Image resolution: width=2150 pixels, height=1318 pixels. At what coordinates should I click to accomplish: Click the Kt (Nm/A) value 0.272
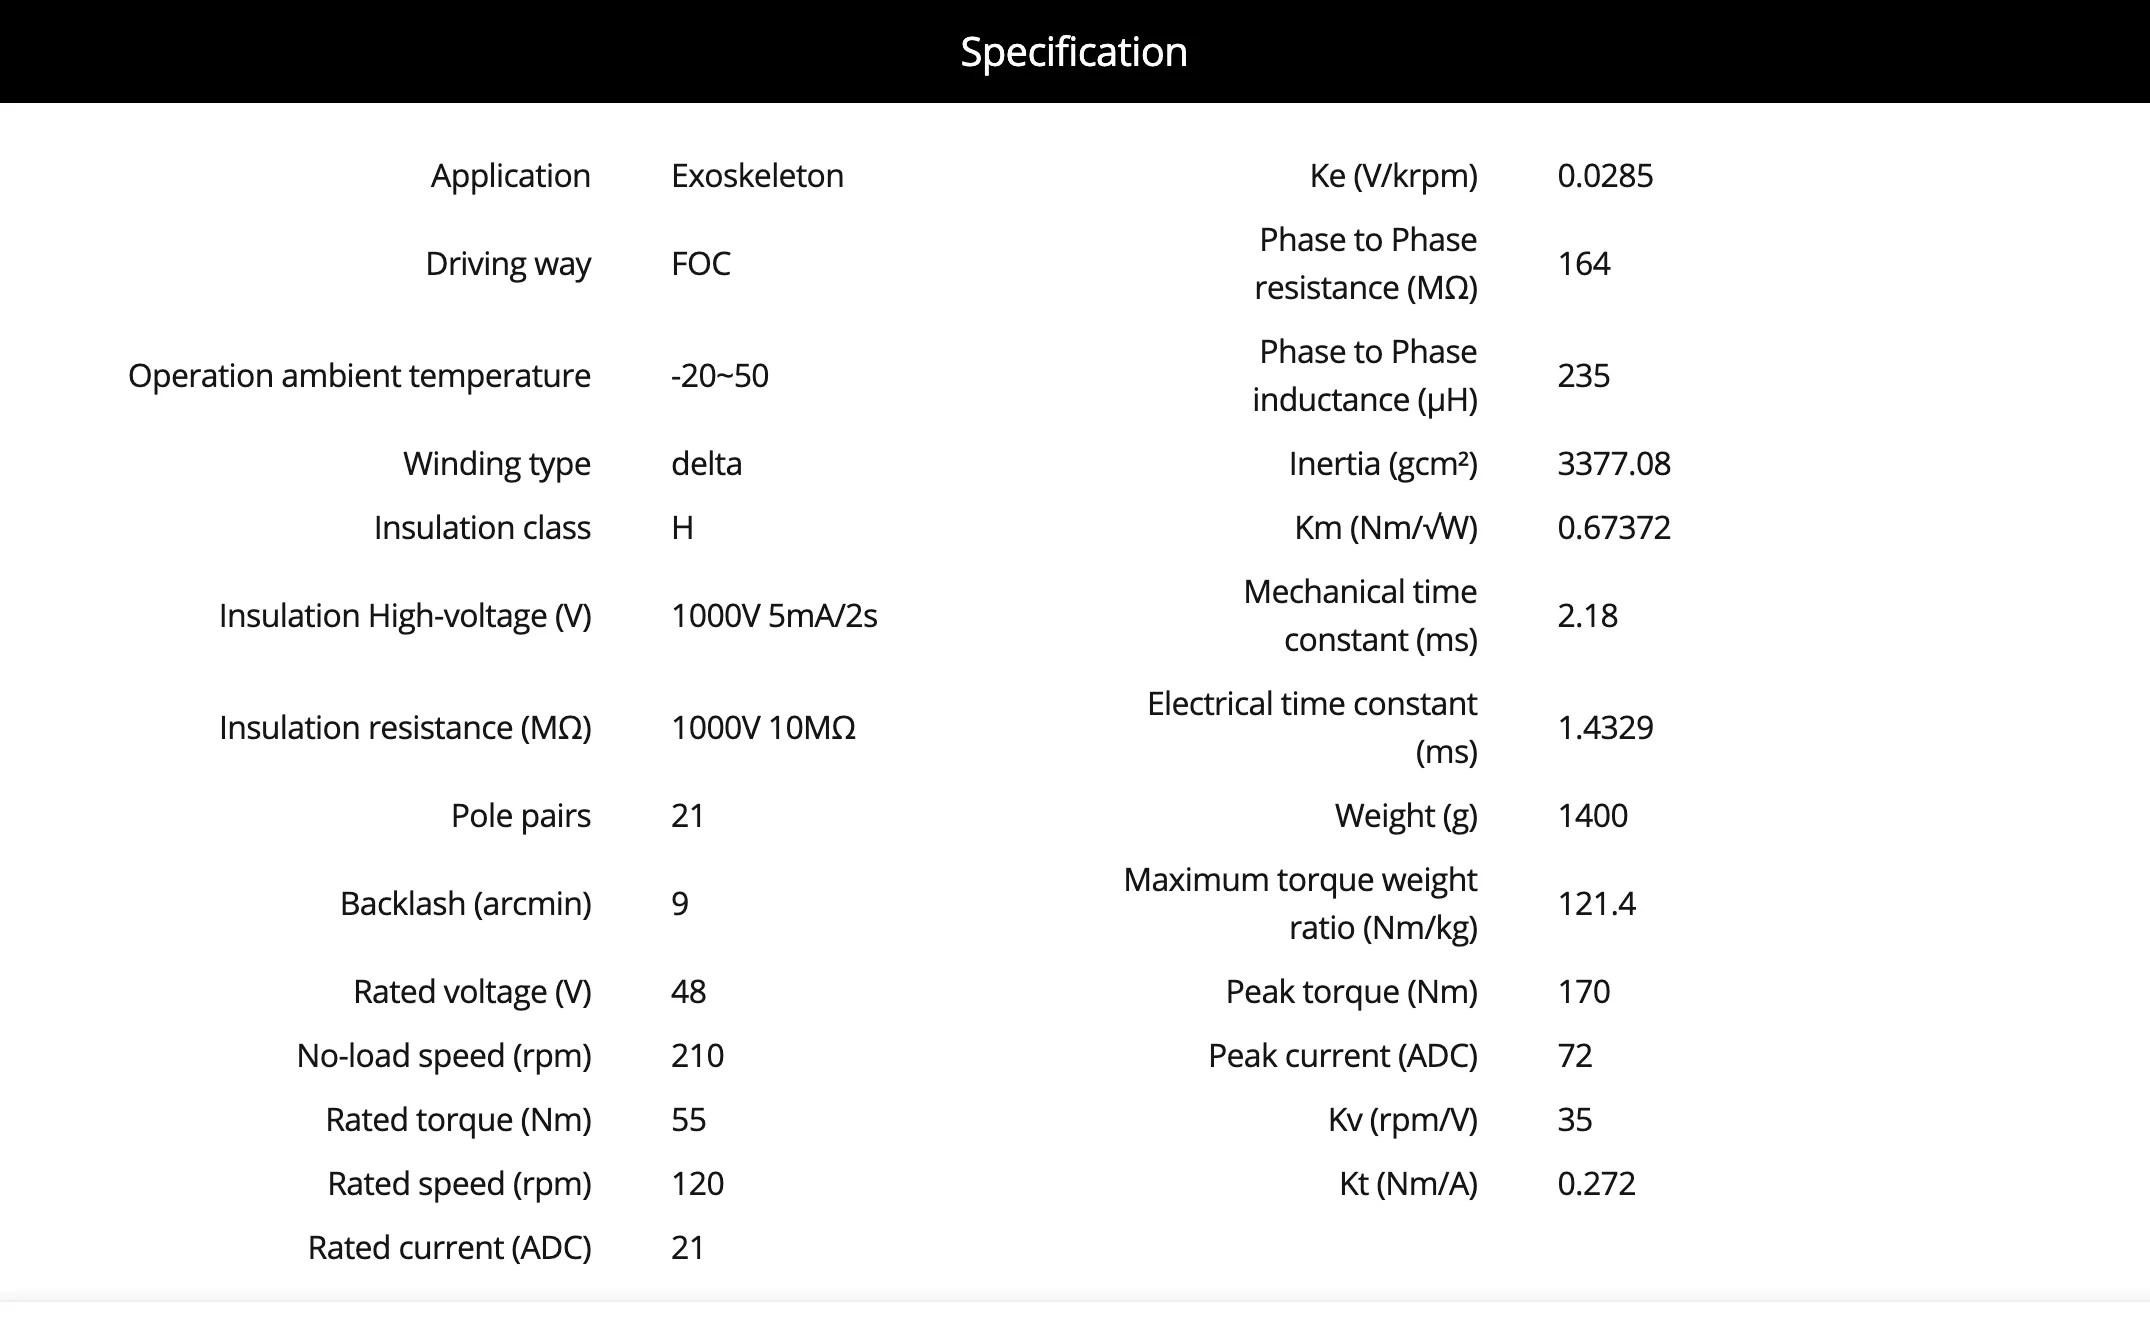[x=1596, y=1184]
